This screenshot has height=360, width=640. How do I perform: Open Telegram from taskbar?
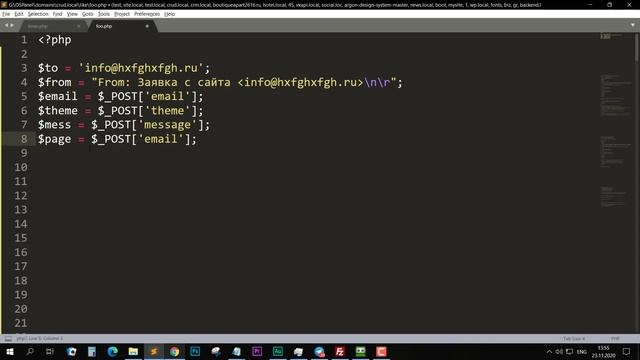[319, 351]
